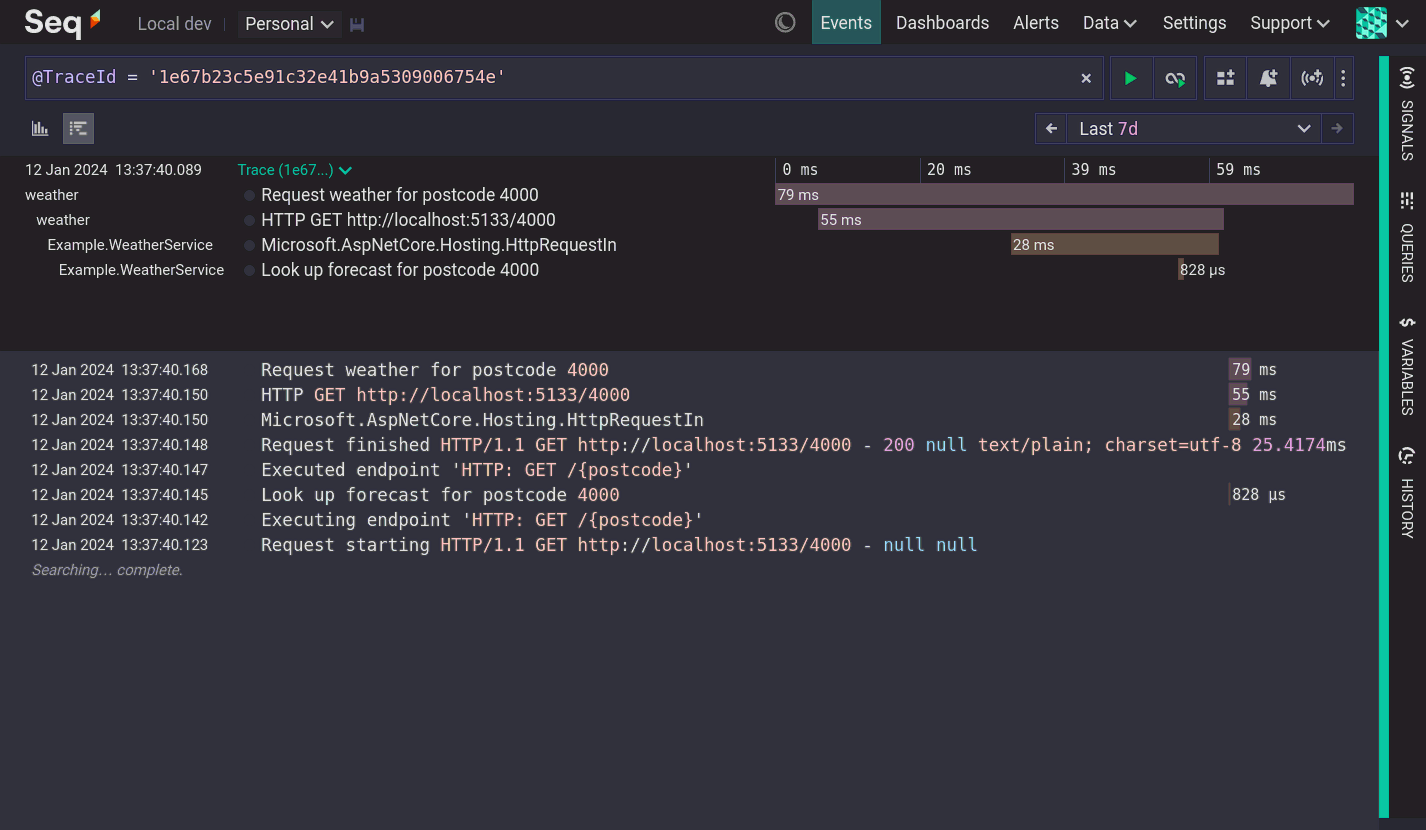Open the History side panel
This screenshot has height=830, width=1426.
click(1407, 493)
